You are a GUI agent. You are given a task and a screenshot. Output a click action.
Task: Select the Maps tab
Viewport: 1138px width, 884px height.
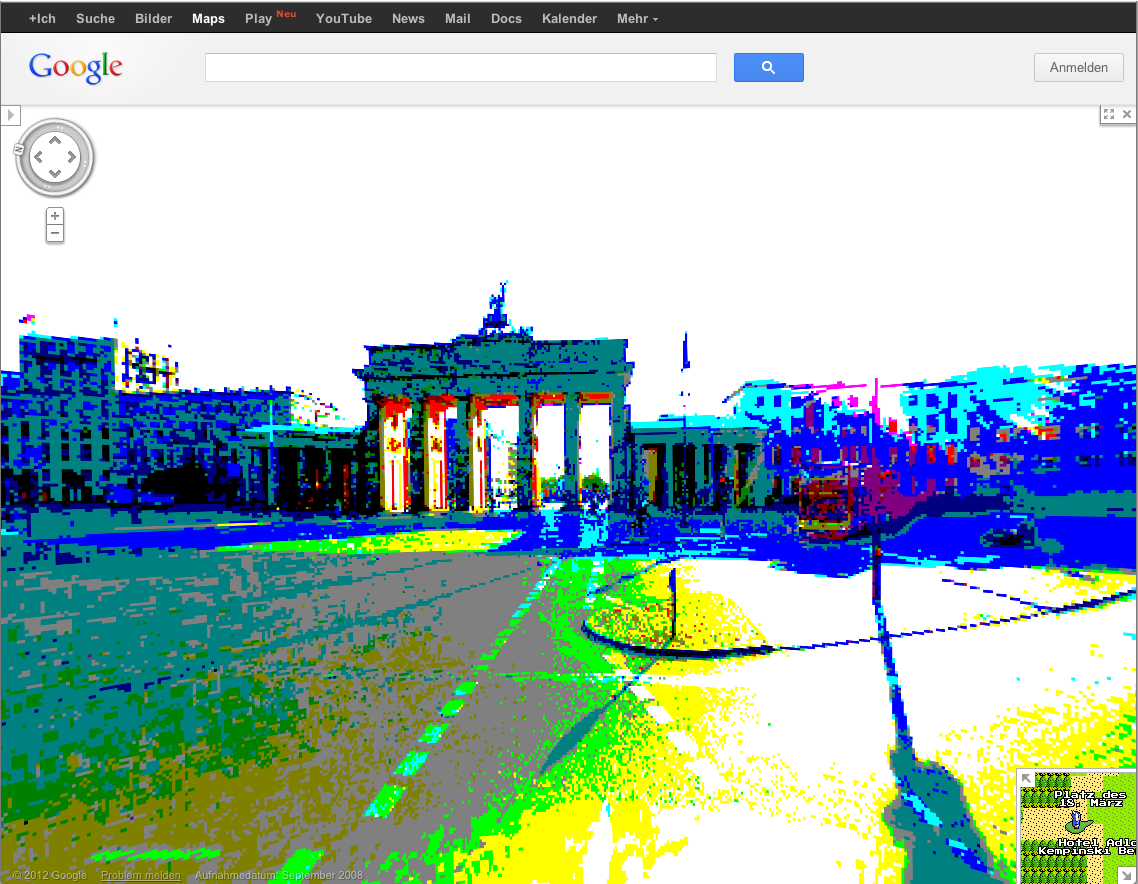[x=208, y=19]
